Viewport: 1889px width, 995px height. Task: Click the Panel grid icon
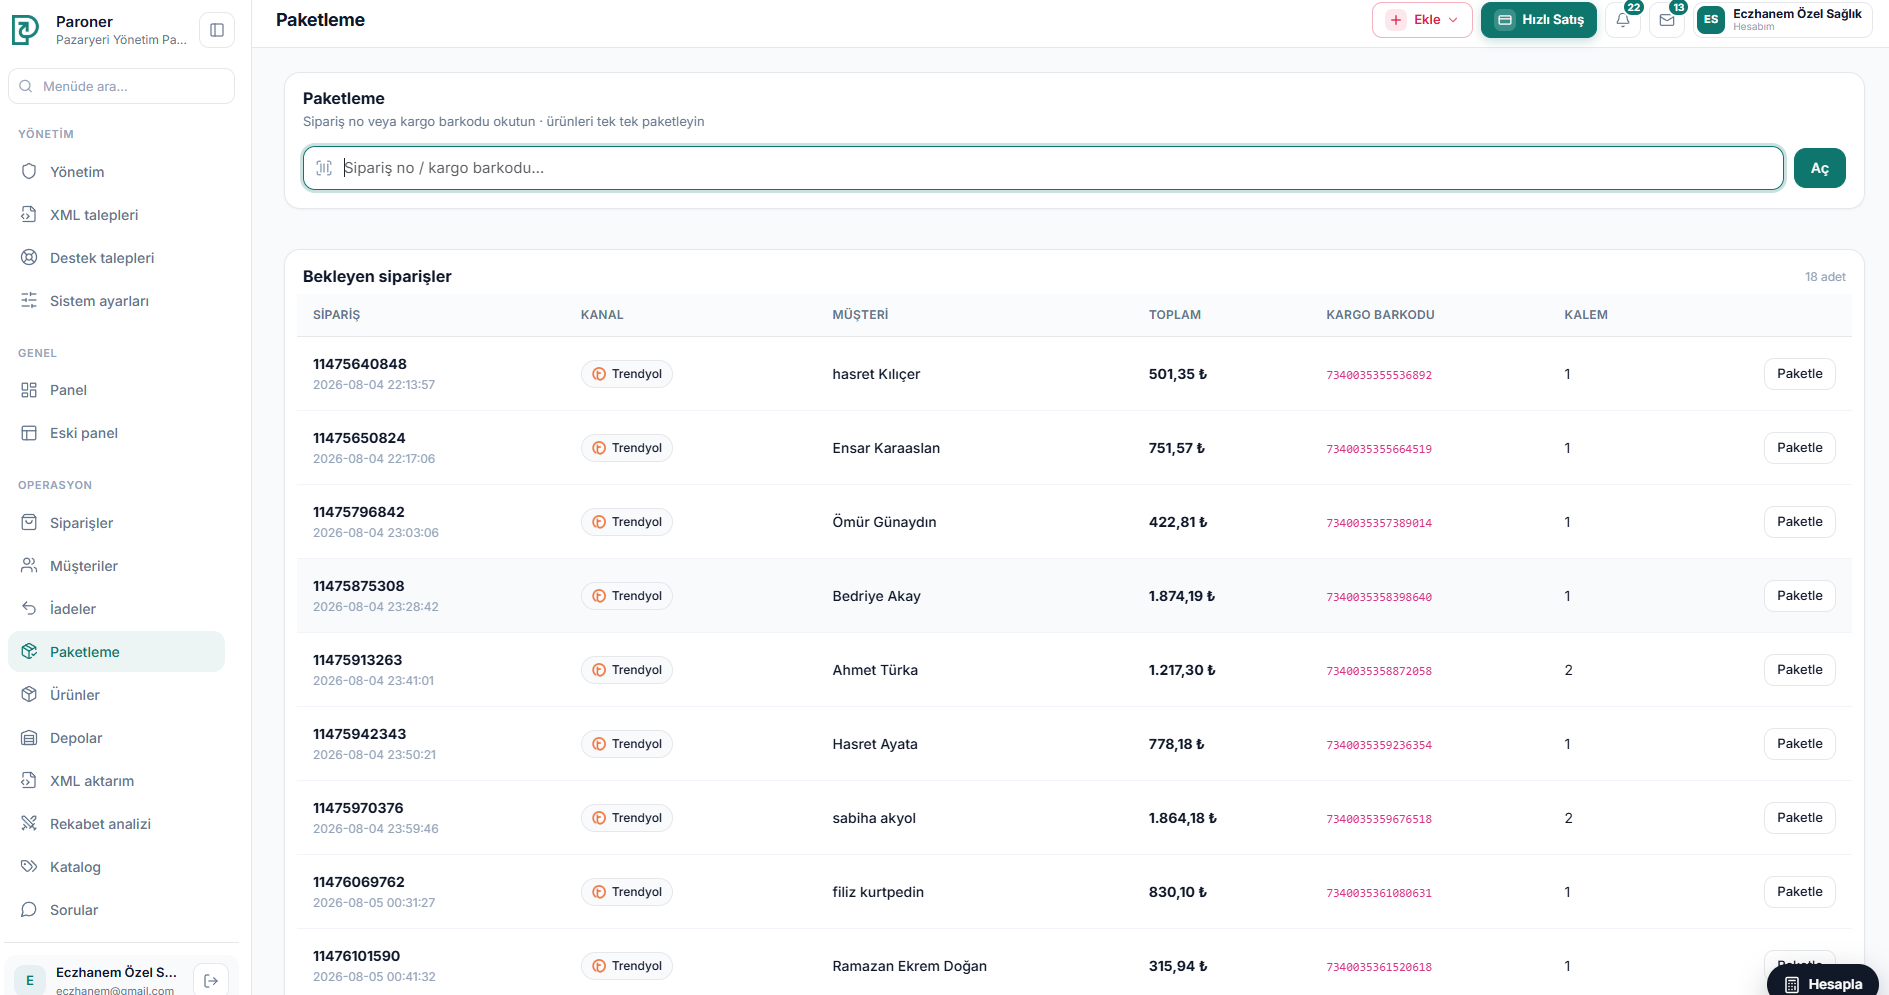[29, 390]
